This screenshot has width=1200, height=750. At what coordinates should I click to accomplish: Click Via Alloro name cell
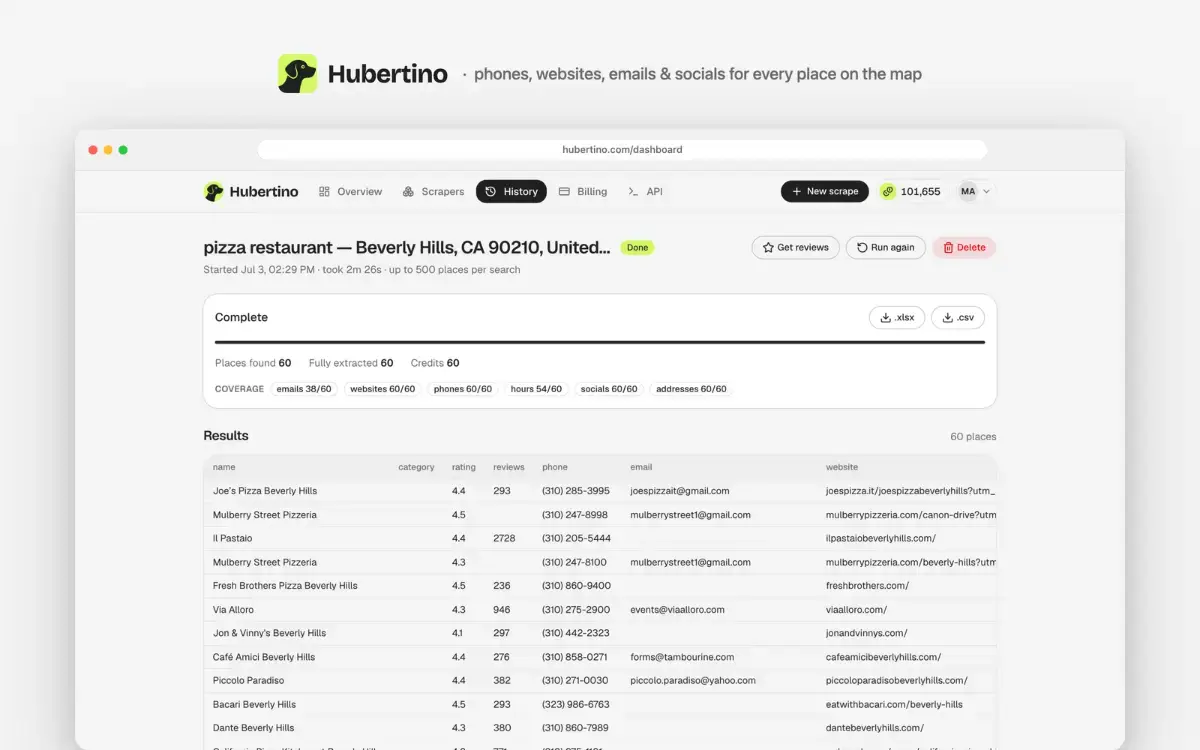coord(233,610)
